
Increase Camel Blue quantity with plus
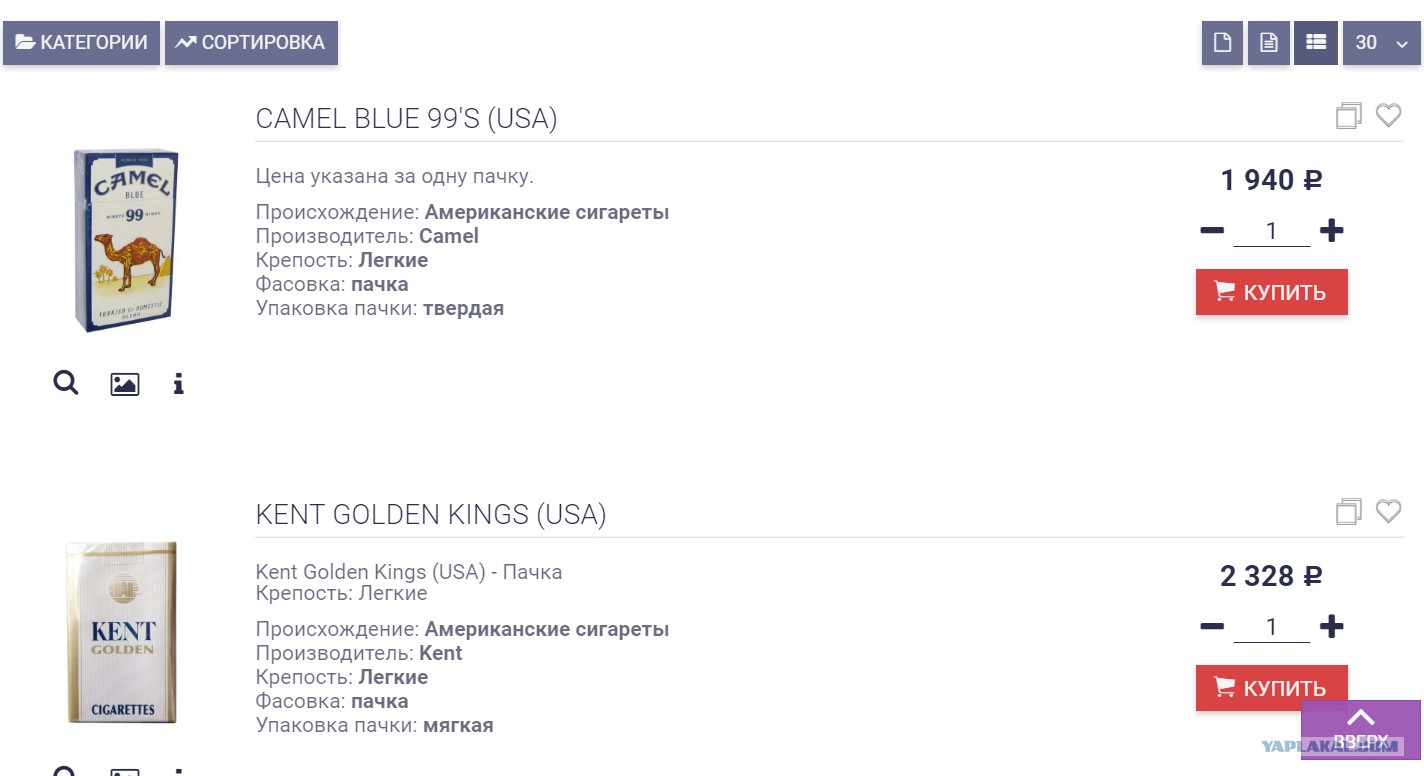tap(1331, 231)
